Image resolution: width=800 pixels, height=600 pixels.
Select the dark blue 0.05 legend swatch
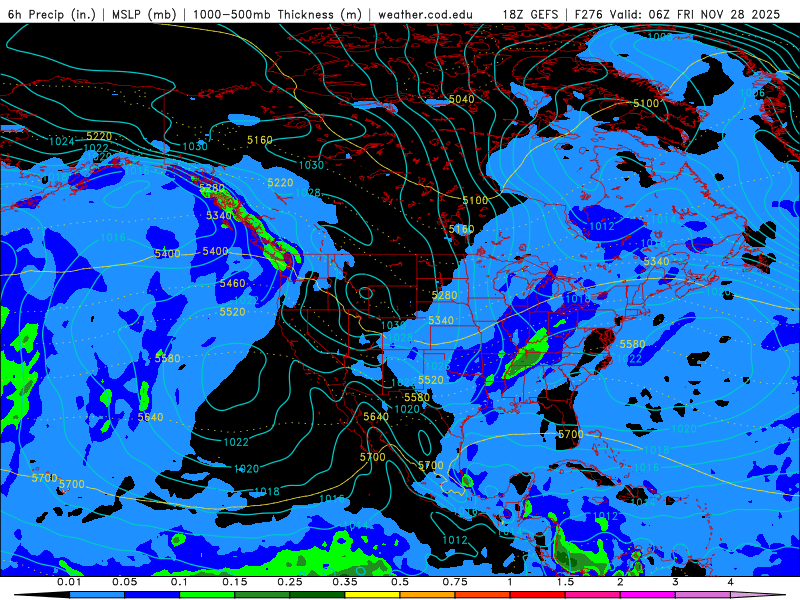(152, 595)
